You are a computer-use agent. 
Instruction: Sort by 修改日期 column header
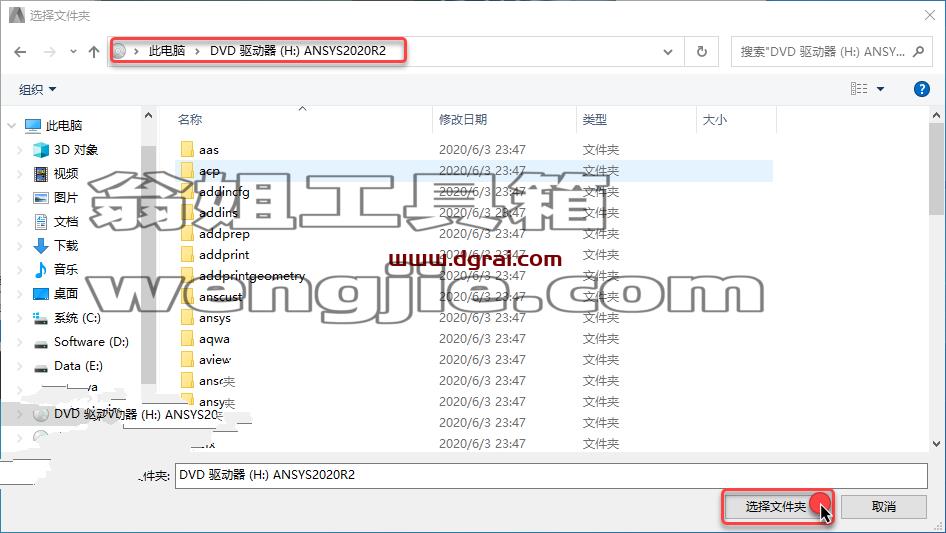click(x=463, y=120)
